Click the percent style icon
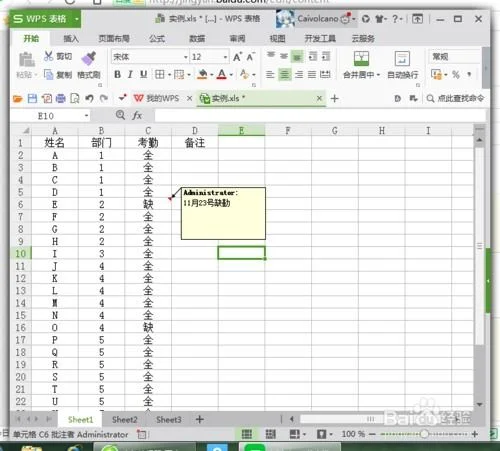Viewport: 500px width, 451px height. pos(456,74)
